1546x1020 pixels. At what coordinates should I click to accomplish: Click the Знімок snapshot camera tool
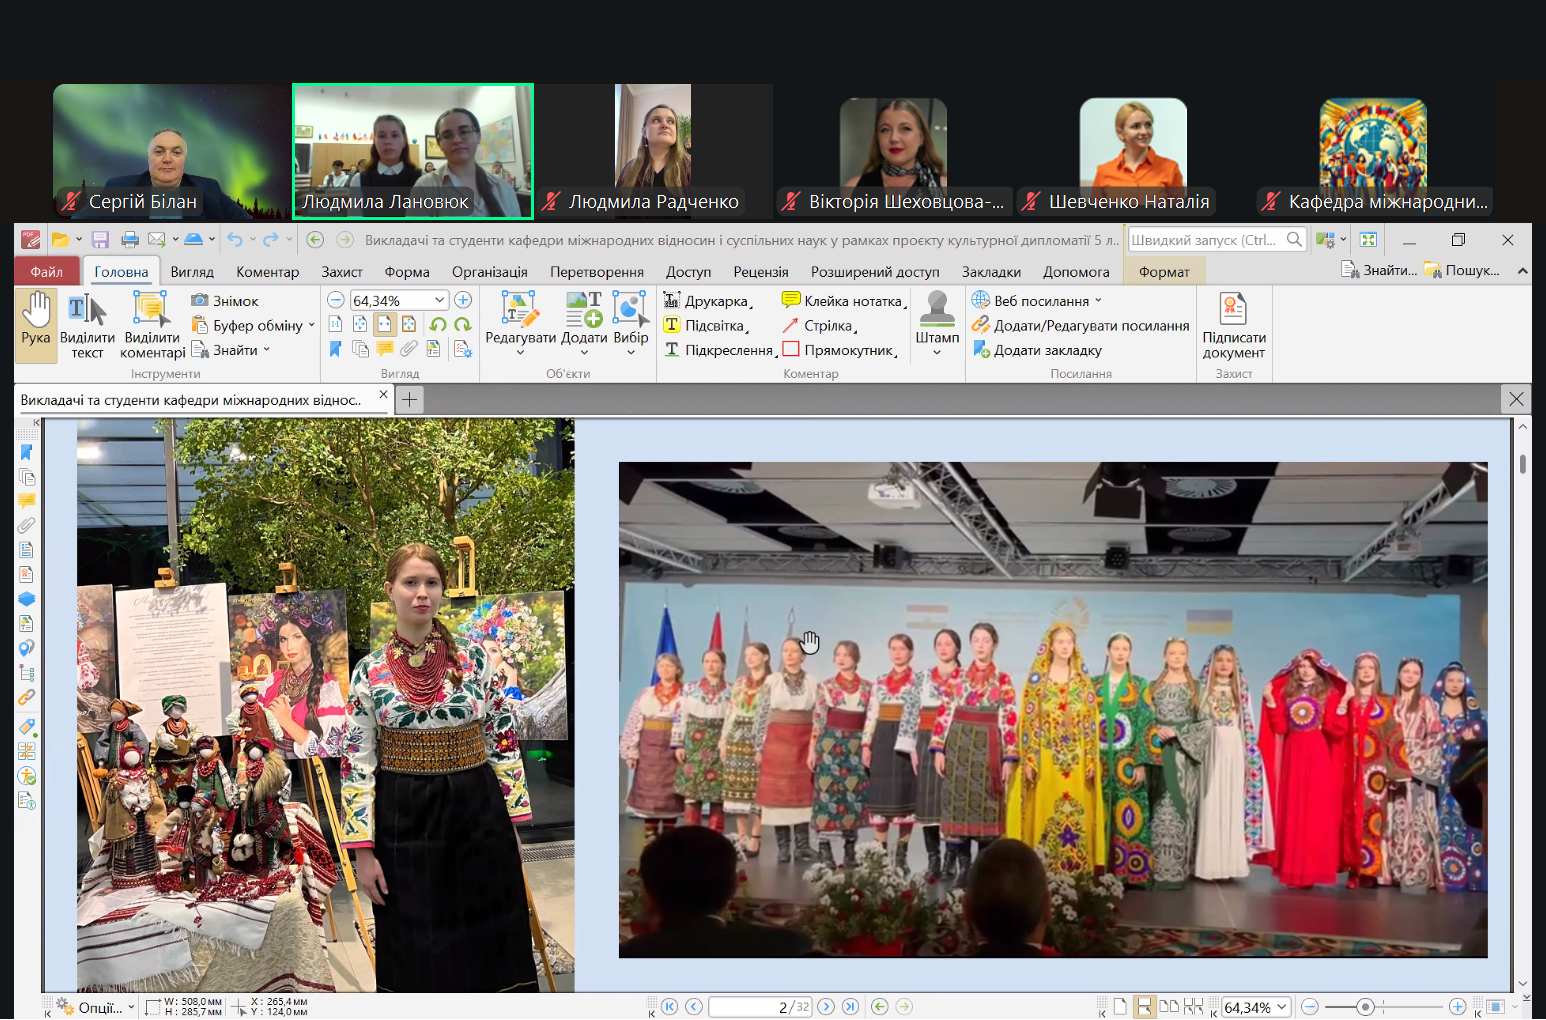pyautogui.click(x=225, y=301)
